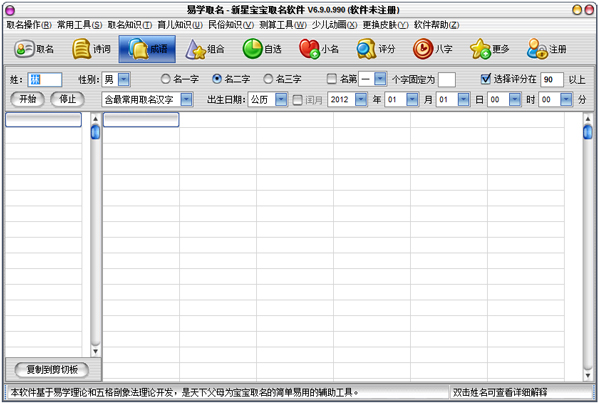Click the results grid scroll down arrow

pyautogui.click(x=588, y=376)
